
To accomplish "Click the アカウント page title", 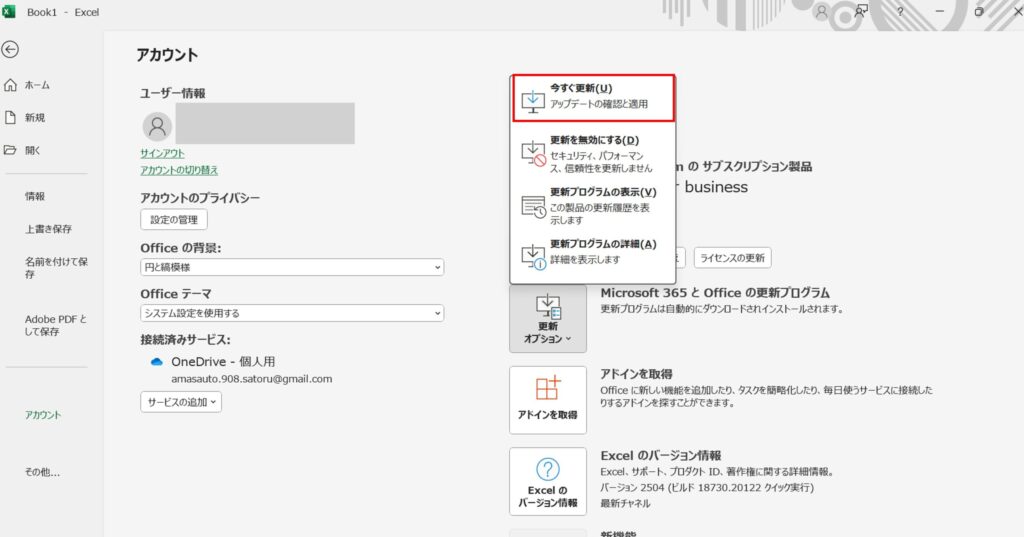I will click(167, 55).
